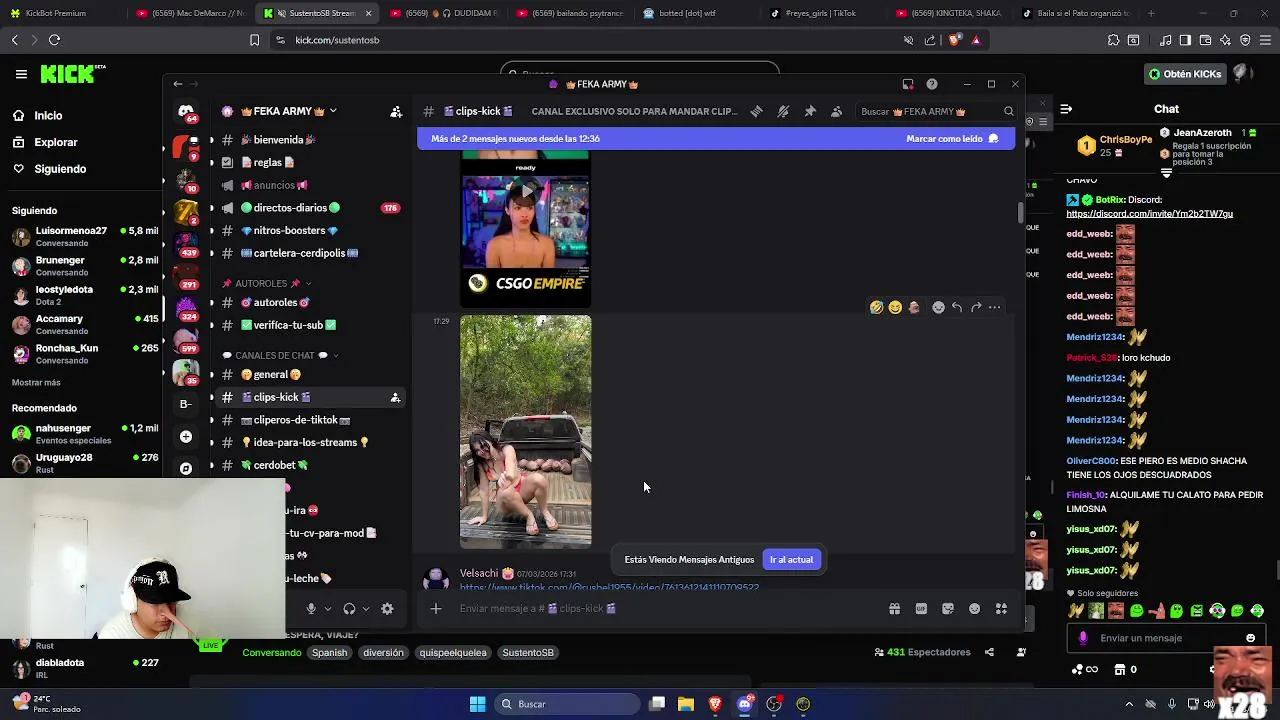Viewport: 1280px width, 720px height.
Task: Open idea-para-los-streams channel
Action: click(x=310, y=442)
